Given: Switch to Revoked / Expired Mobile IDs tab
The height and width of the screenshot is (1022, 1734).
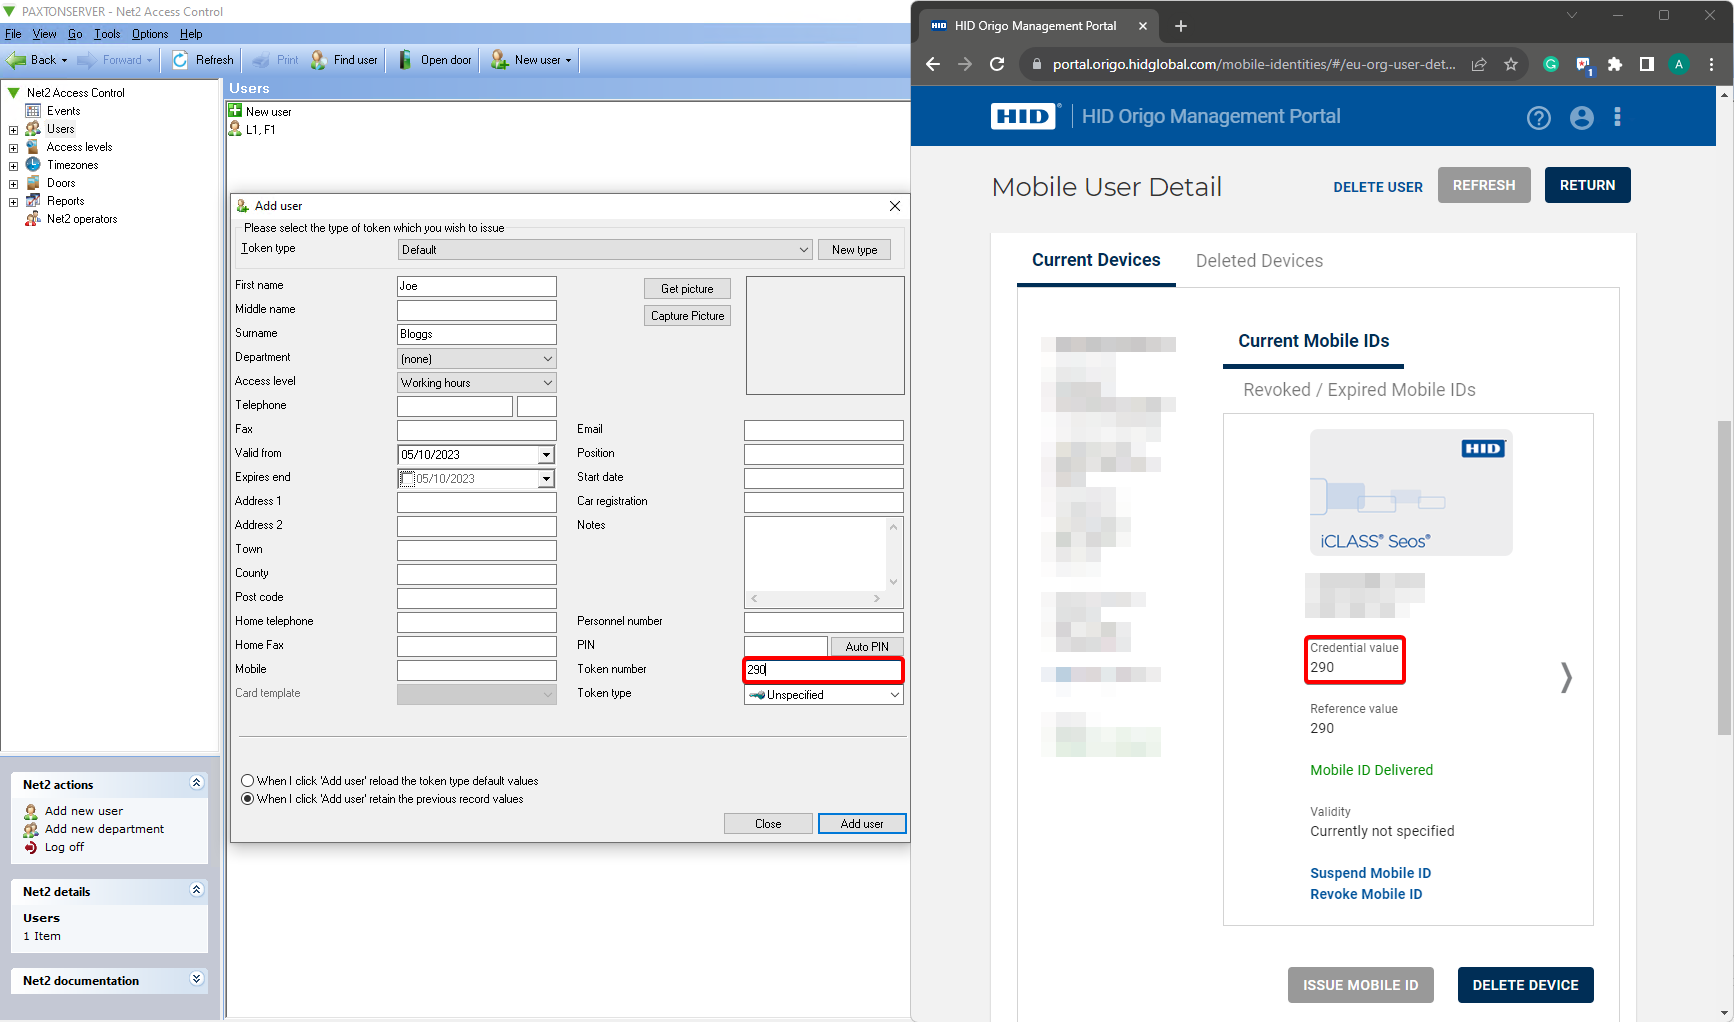Looking at the screenshot, I should click(x=1359, y=390).
